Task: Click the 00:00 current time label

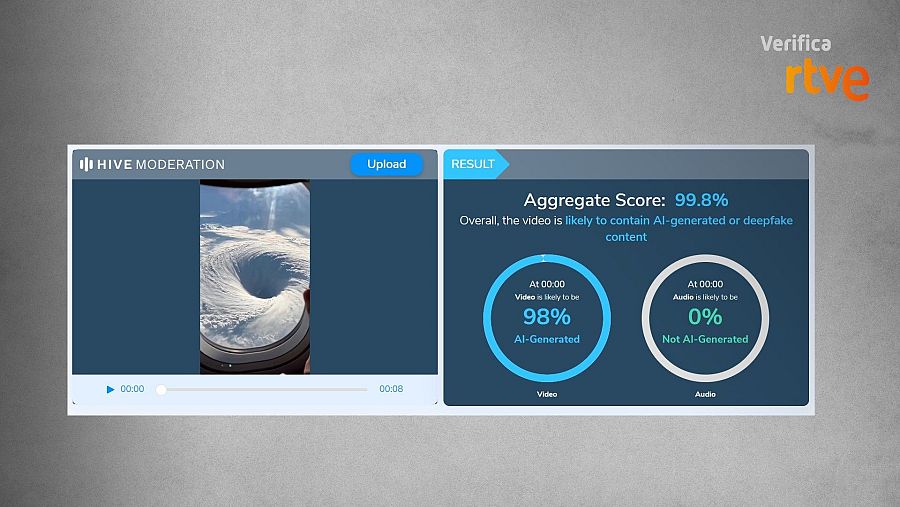Action: point(132,389)
